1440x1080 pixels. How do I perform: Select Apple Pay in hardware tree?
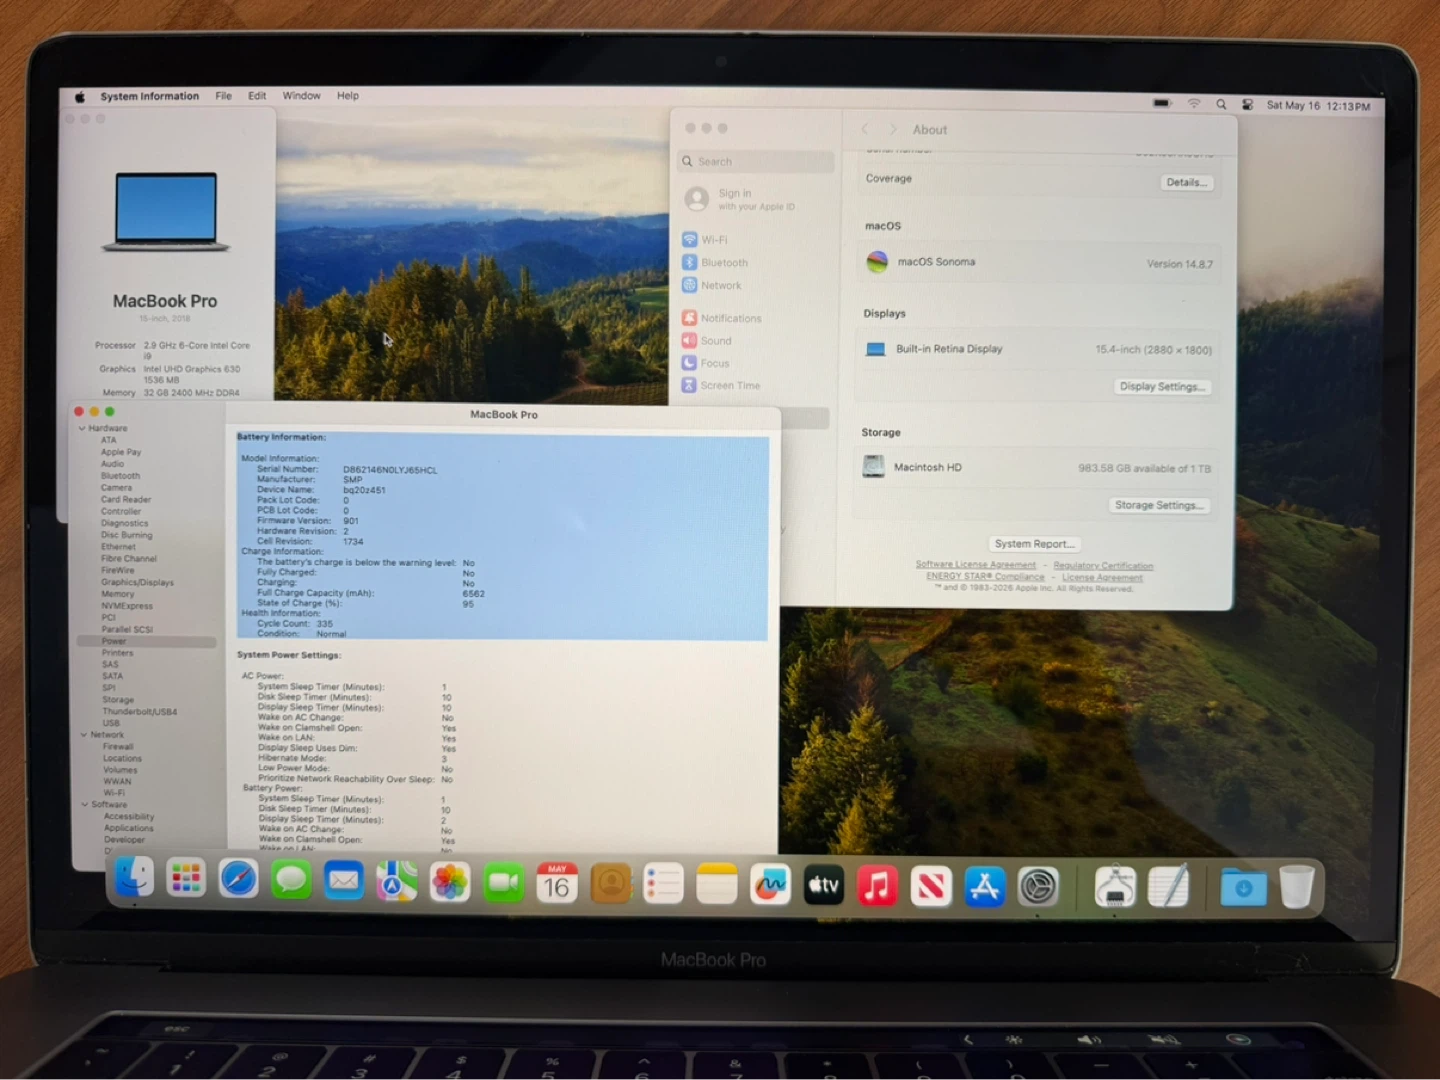tap(120, 452)
